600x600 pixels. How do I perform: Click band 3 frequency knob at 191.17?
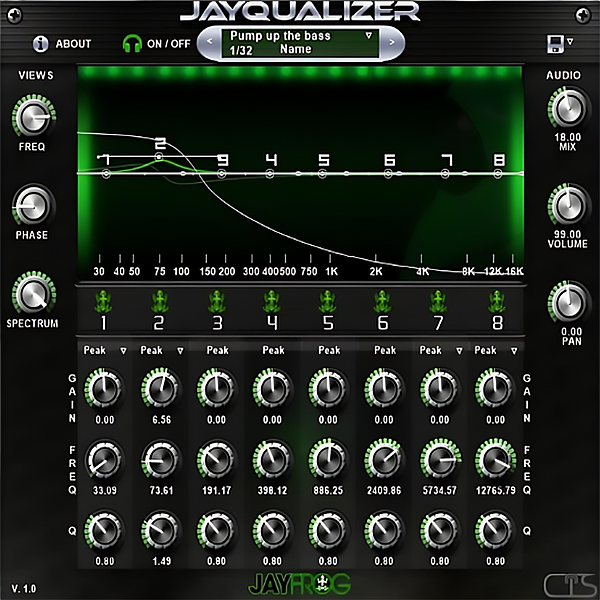tap(216, 459)
